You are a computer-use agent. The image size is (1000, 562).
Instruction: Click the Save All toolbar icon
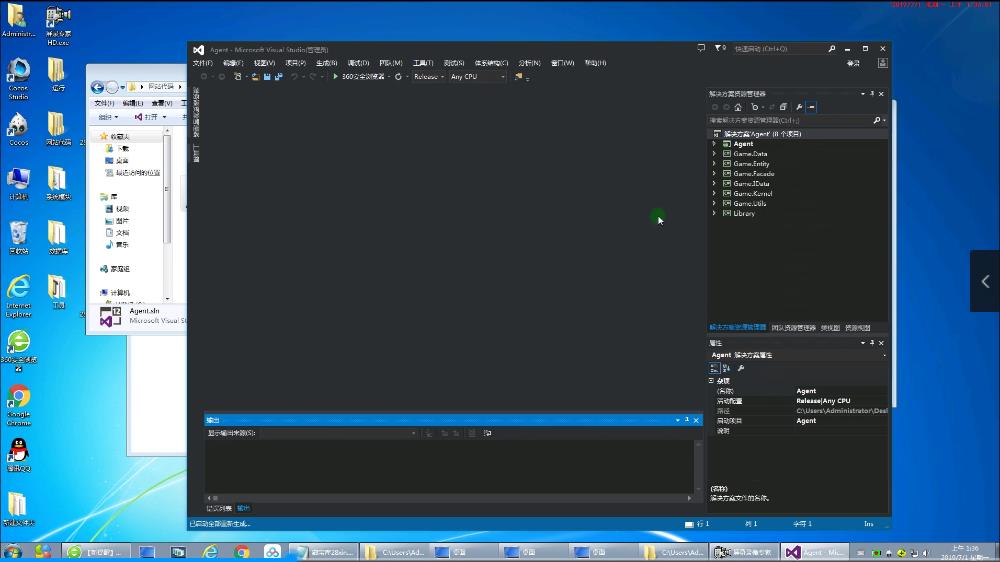point(276,77)
